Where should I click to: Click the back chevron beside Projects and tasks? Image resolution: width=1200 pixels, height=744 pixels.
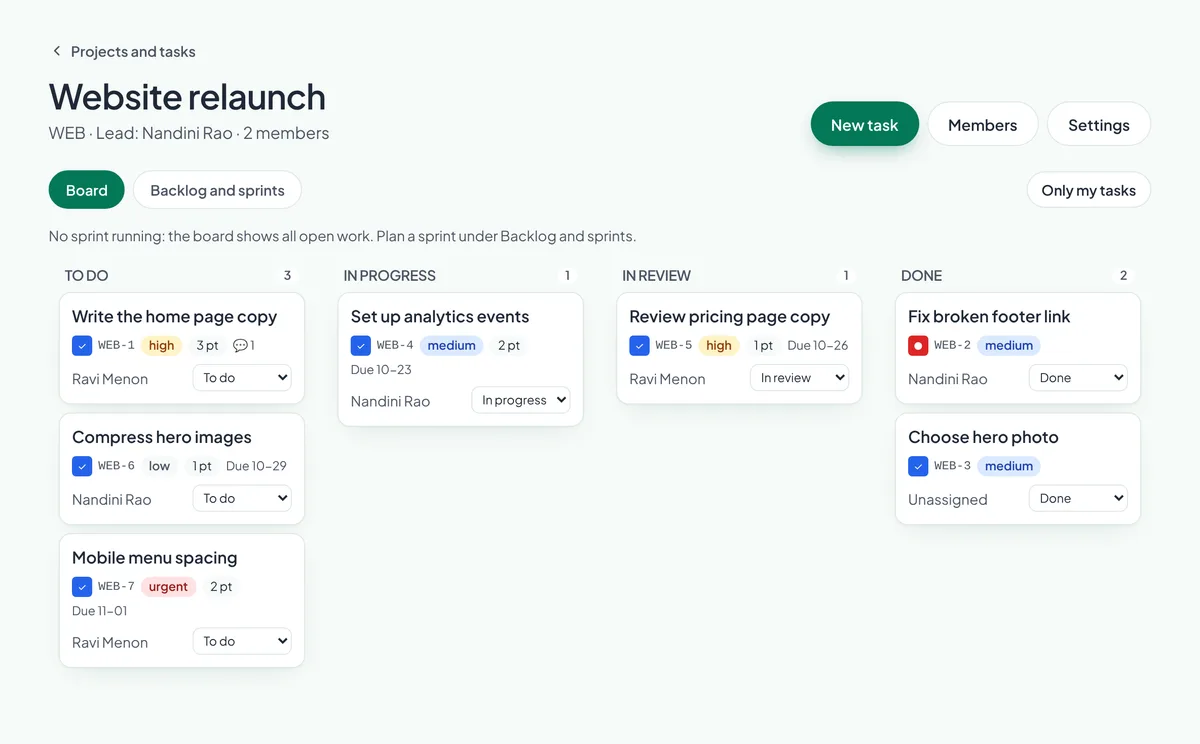click(56, 51)
